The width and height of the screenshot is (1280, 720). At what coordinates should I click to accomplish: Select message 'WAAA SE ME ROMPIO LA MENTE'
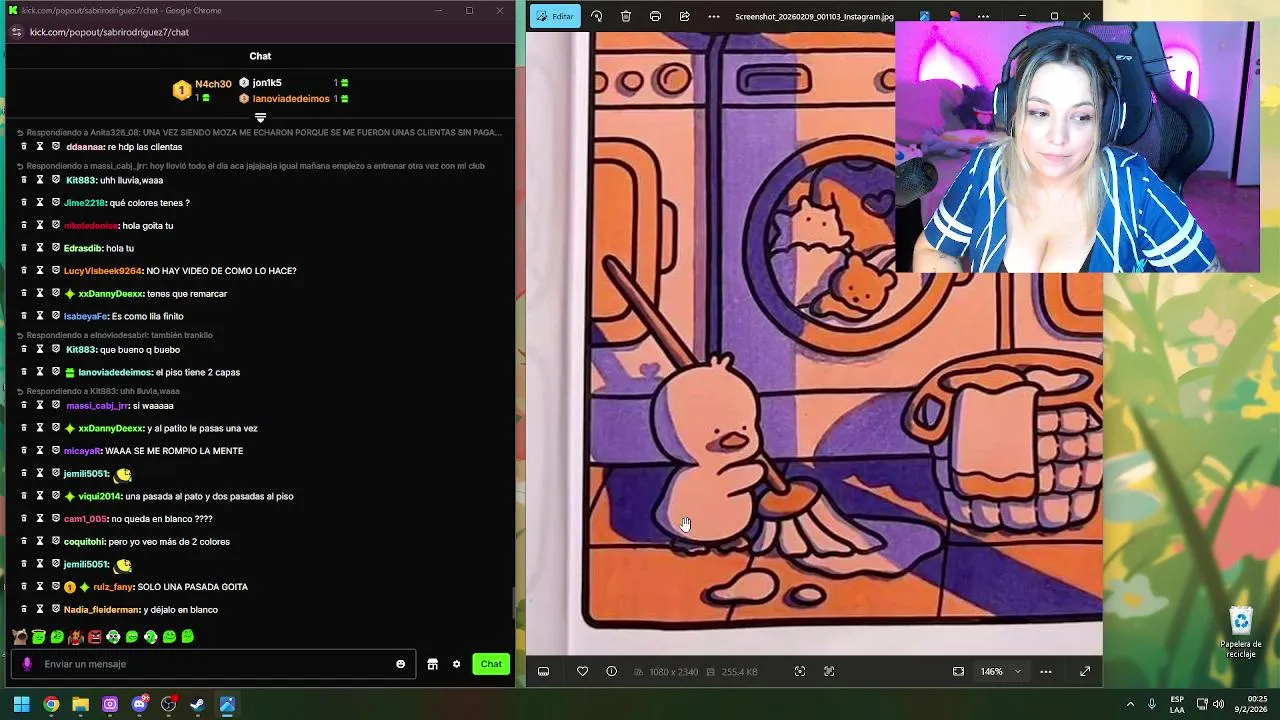pyautogui.click(x=174, y=451)
